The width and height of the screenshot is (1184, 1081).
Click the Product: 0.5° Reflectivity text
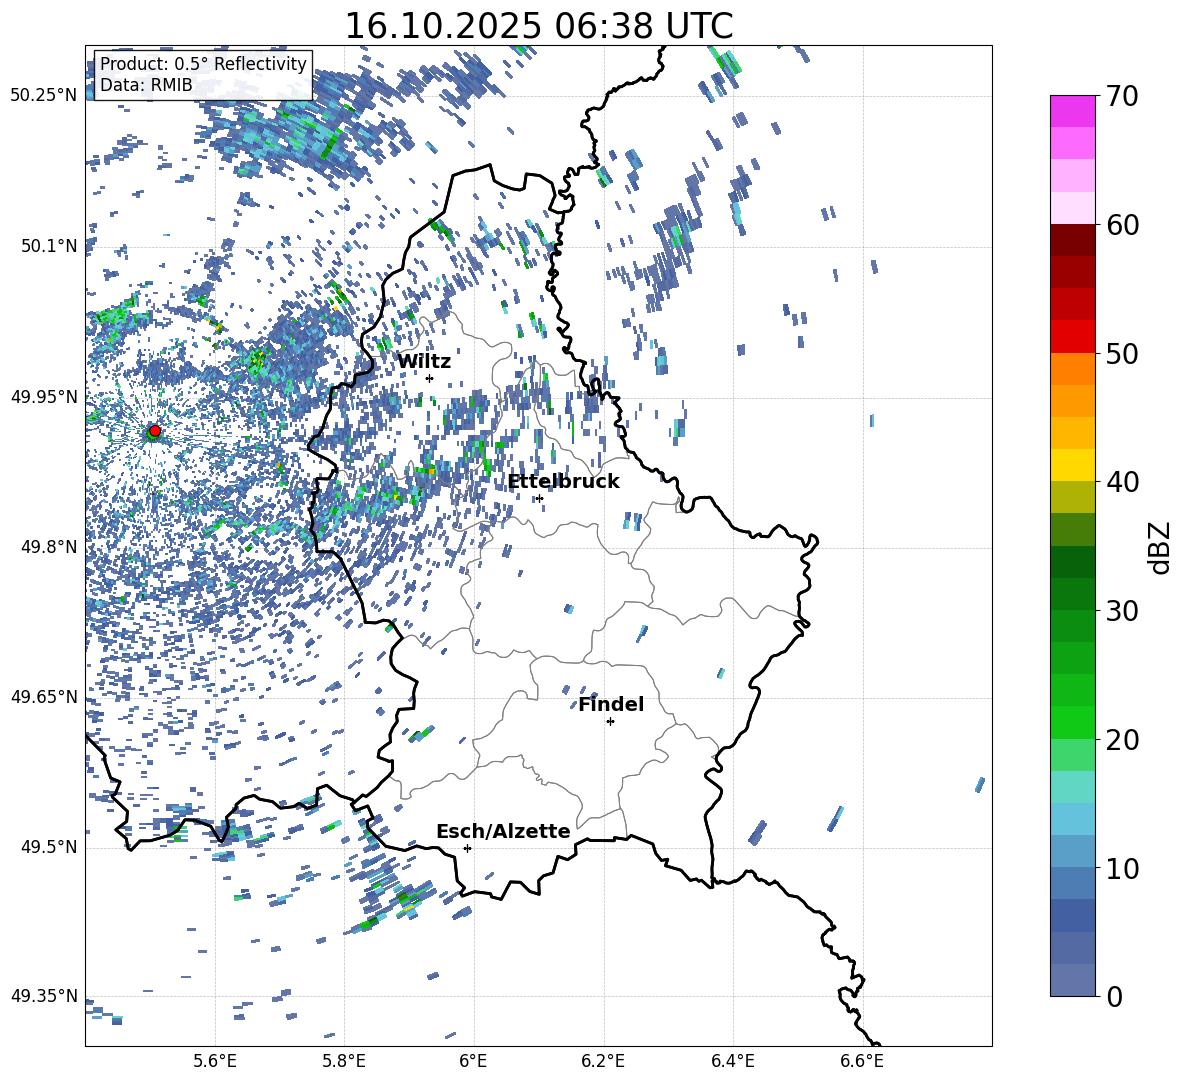point(203,63)
